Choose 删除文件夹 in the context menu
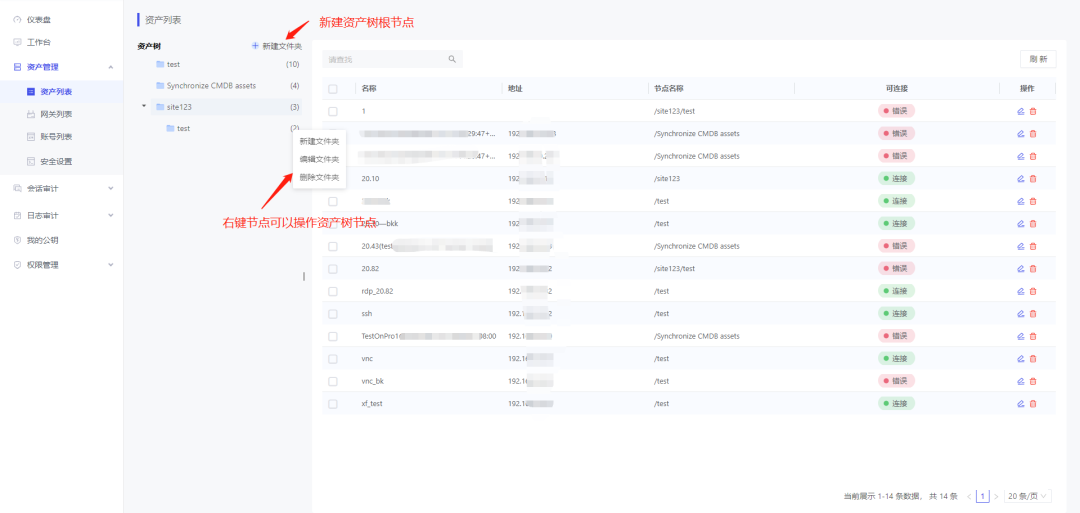Viewport: 1080px width, 513px height. click(319, 177)
